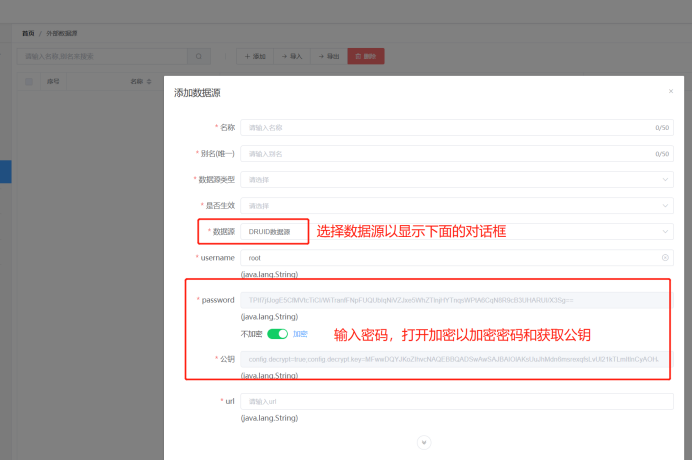Toggle the 加密 encryption switch

pyautogui.click(x=277, y=334)
